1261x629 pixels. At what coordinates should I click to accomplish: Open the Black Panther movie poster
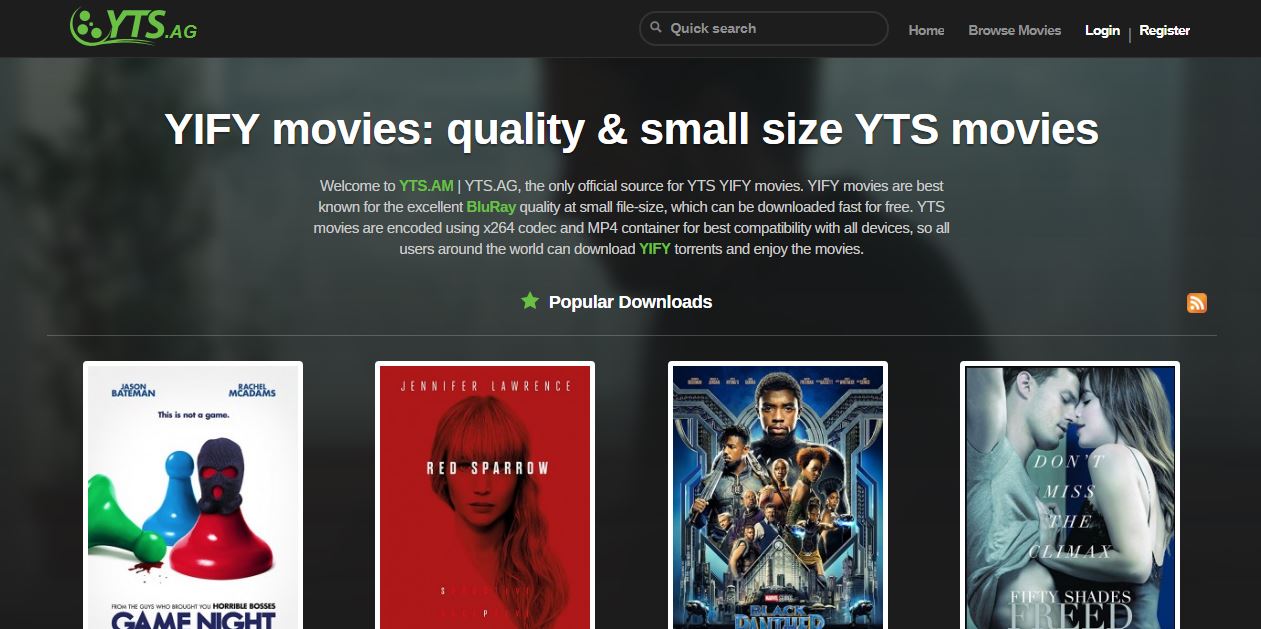pyautogui.click(x=778, y=495)
